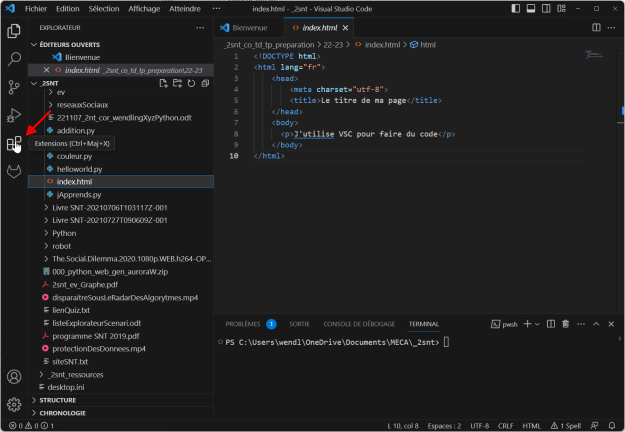Click the editor minimap preview
Viewport: 625px width, 432px height.
click(x=594, y=55)
